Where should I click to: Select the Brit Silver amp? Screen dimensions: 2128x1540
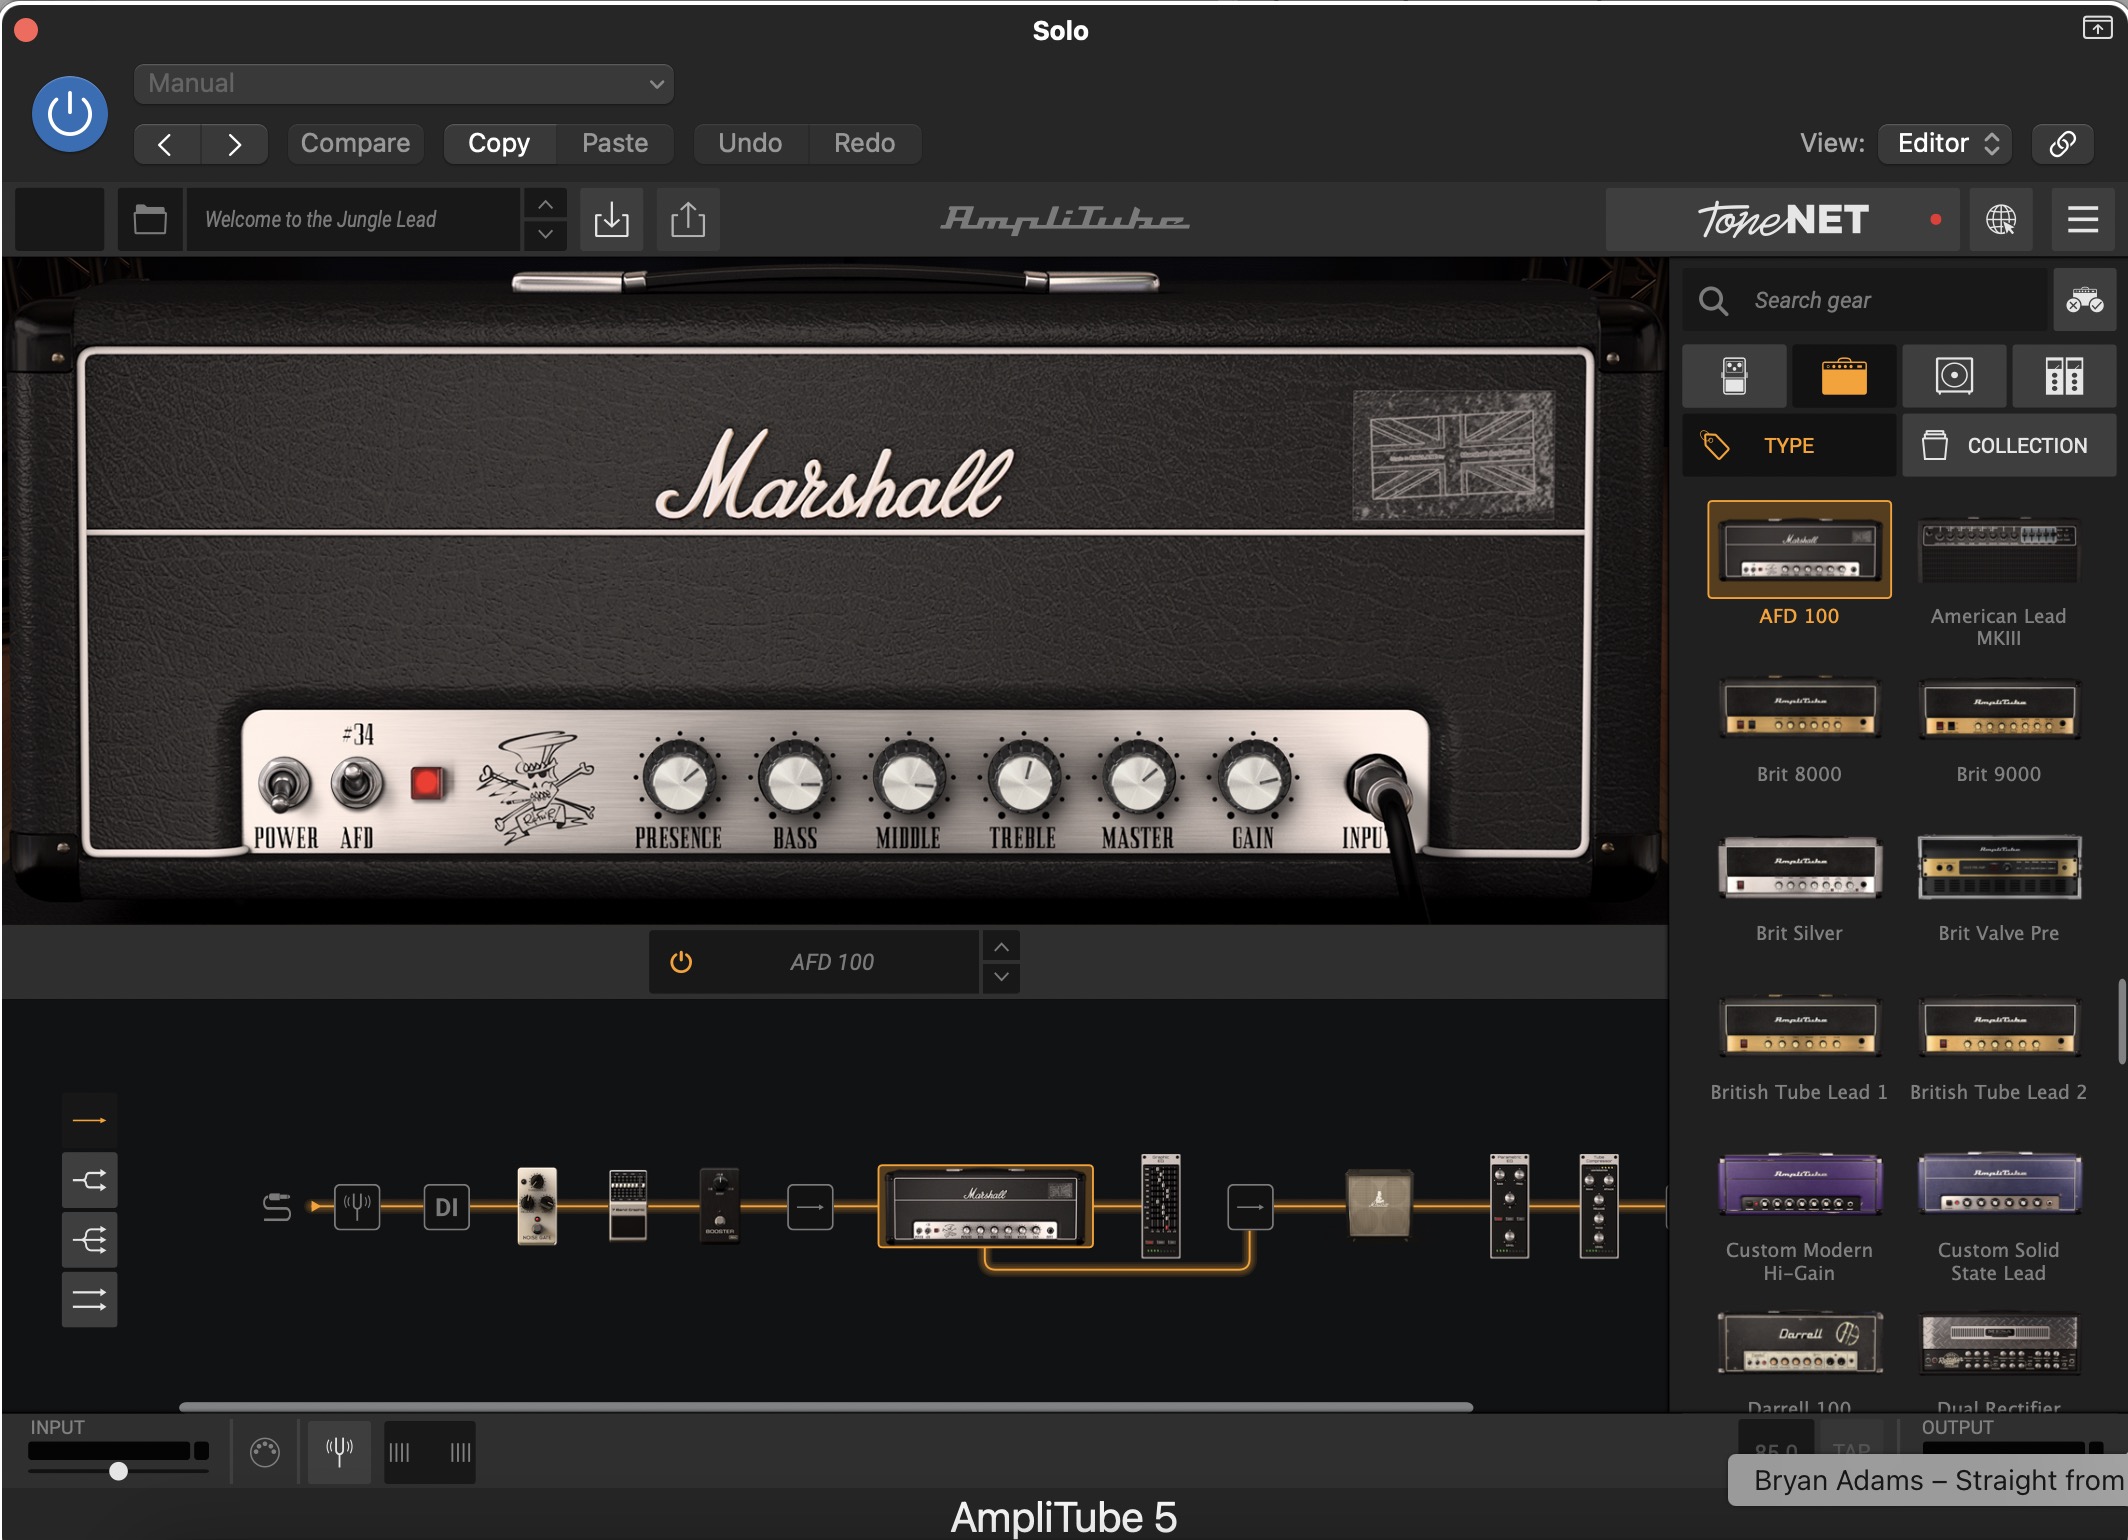pos(1799,867)
